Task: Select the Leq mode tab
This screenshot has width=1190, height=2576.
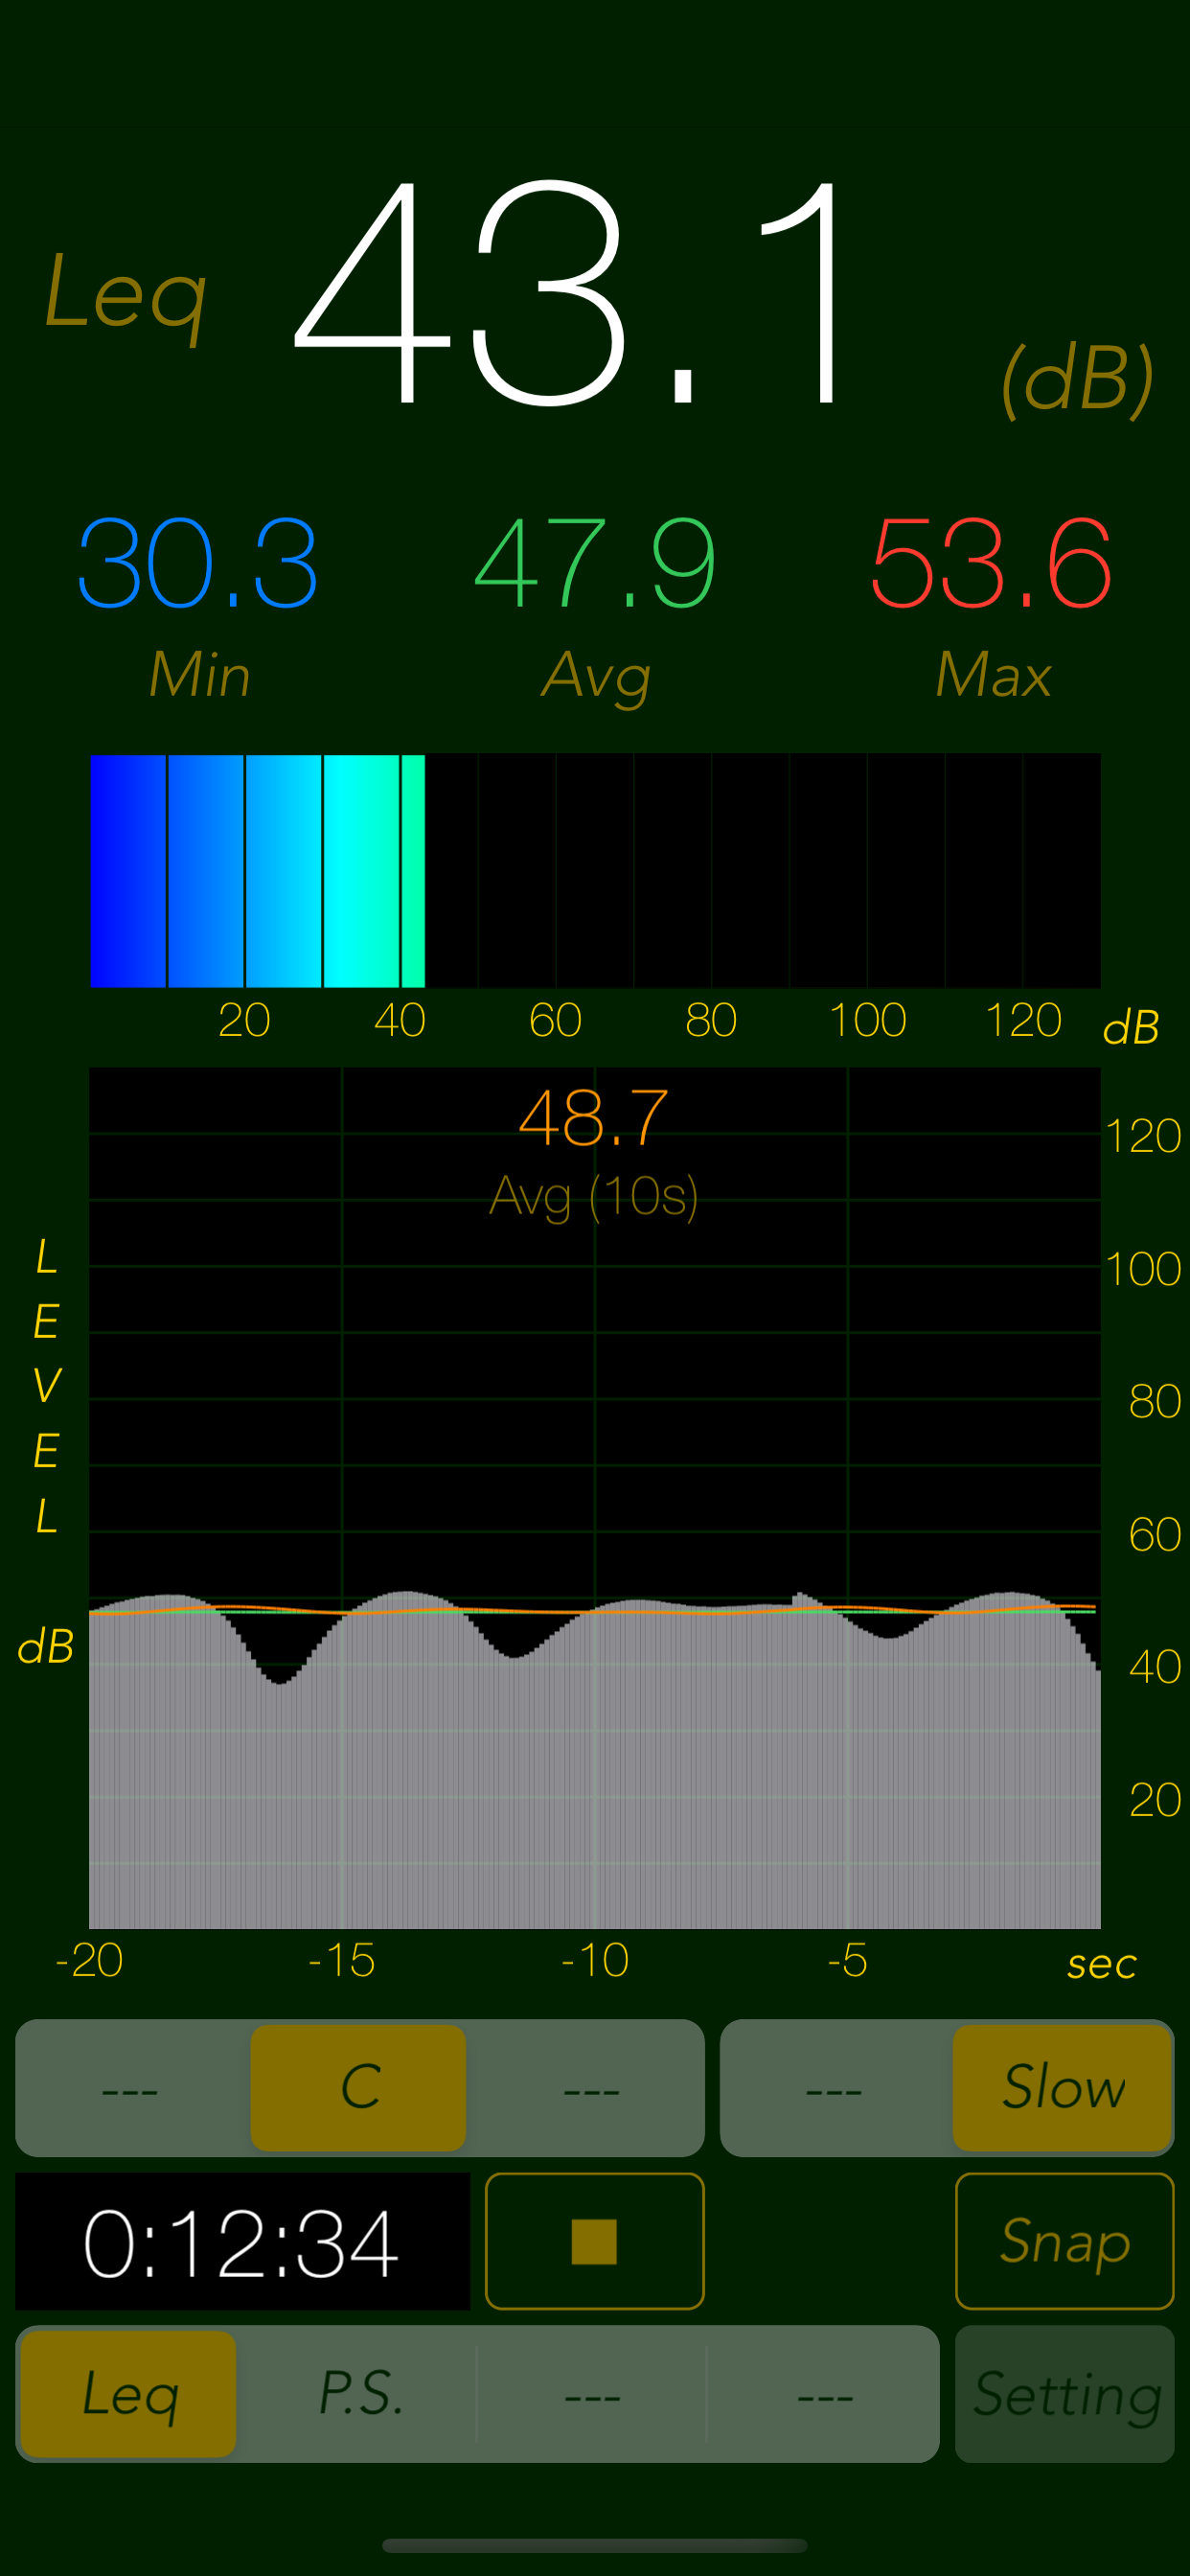Action: coord(129,2394)
